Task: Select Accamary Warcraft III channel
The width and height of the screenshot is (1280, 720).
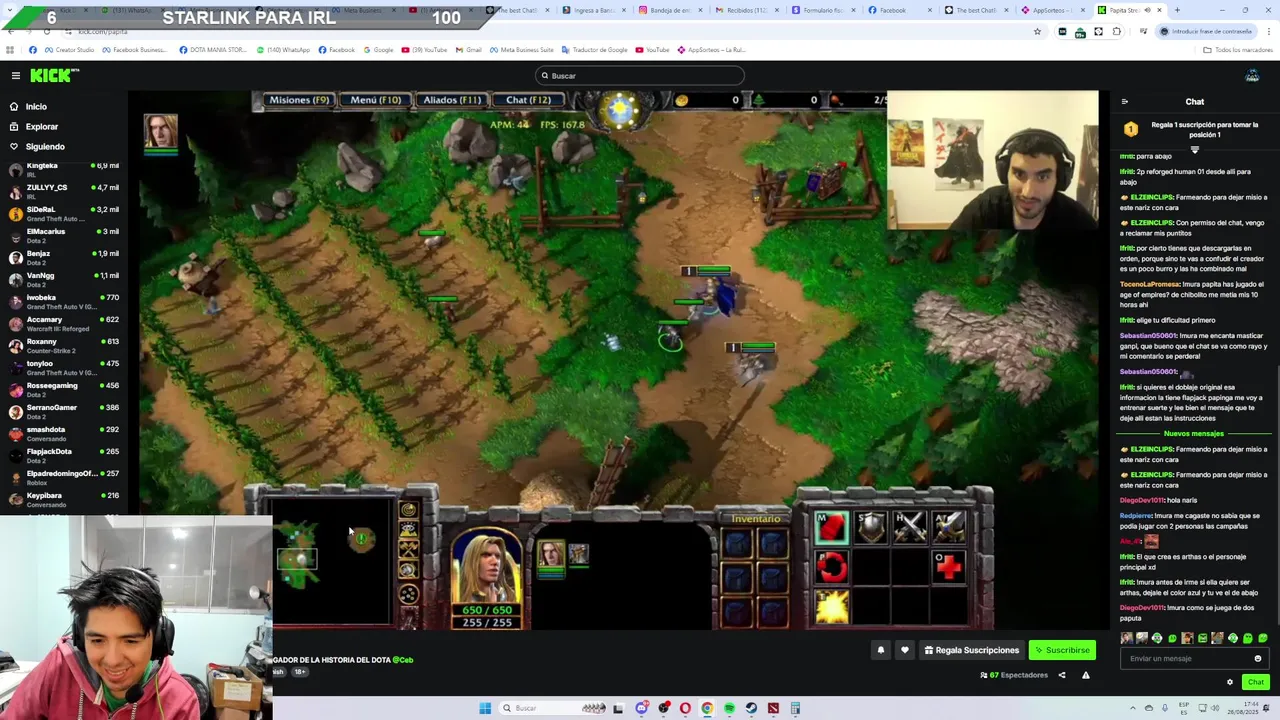Action: coord(64,323)
